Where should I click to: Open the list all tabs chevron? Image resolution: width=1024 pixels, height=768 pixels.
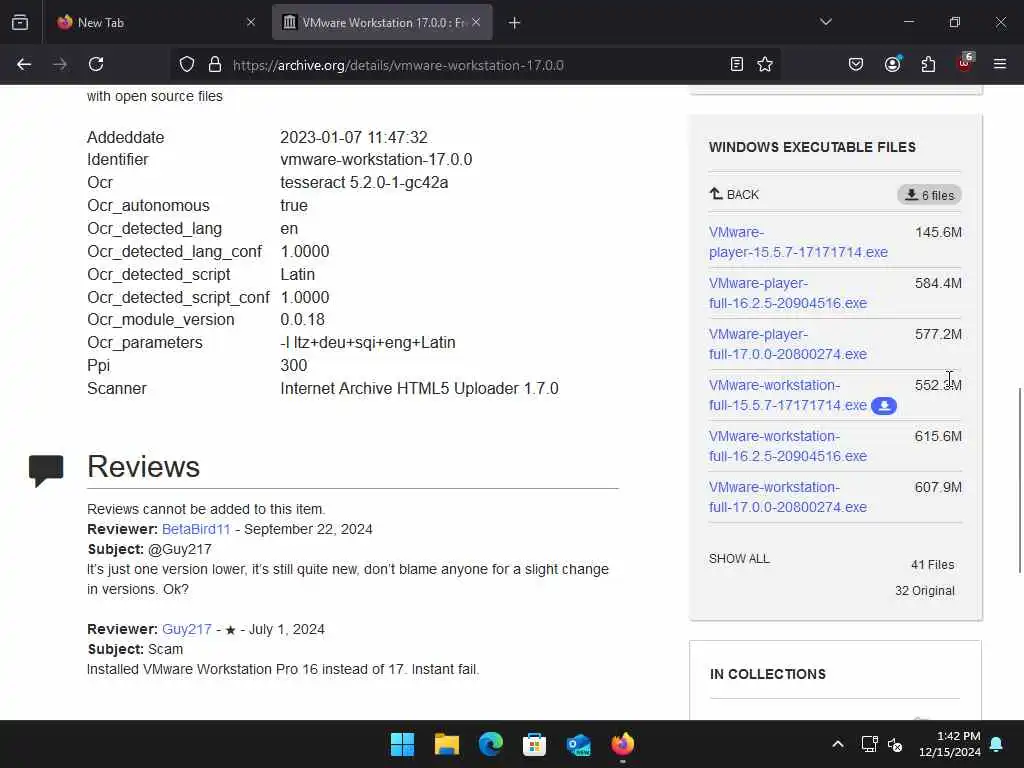click(825, 22)
